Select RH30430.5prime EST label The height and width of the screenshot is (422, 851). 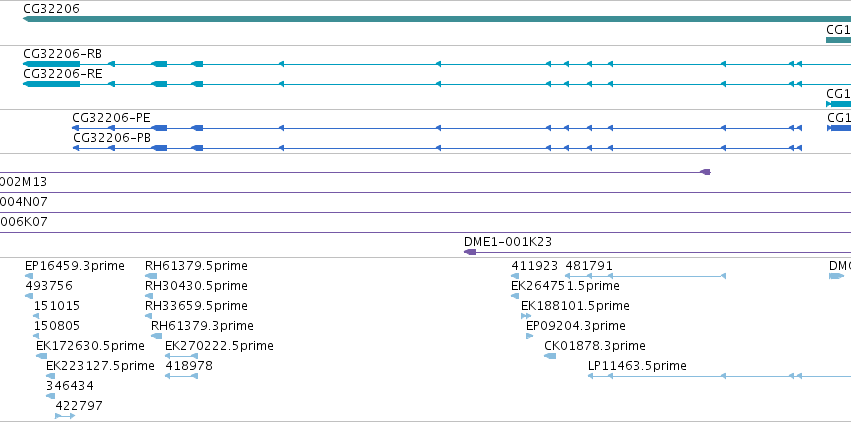point(196,286)
